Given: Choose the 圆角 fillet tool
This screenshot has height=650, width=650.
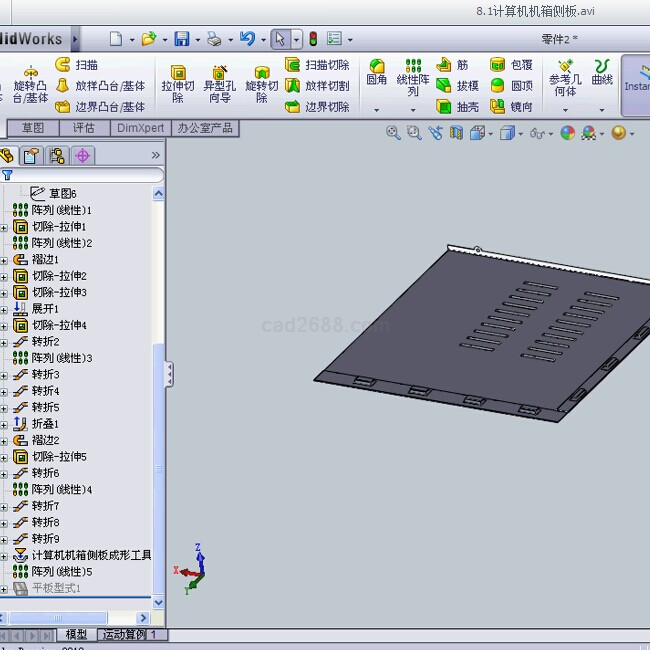Looking at the screenshot, I should pyautogui.click(x=377, y=72).
